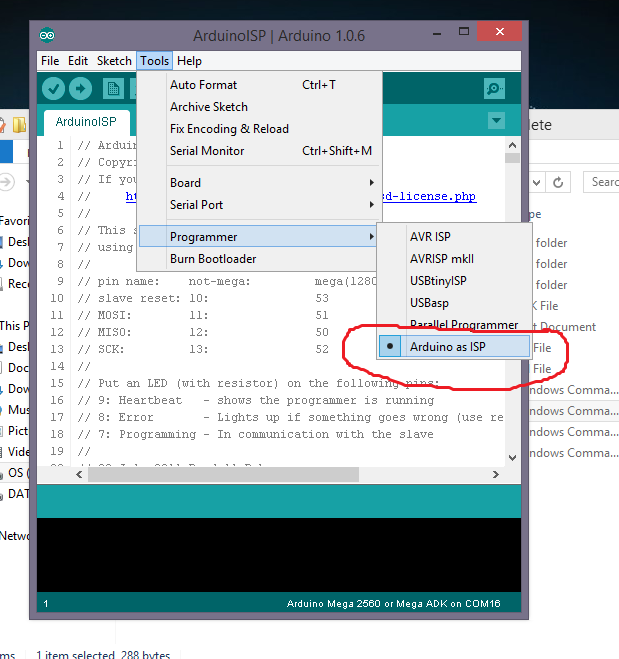This screenshot has width=619, height=659.
Task: Click the Upload arrow button
Action: click(x=80, y=89)
